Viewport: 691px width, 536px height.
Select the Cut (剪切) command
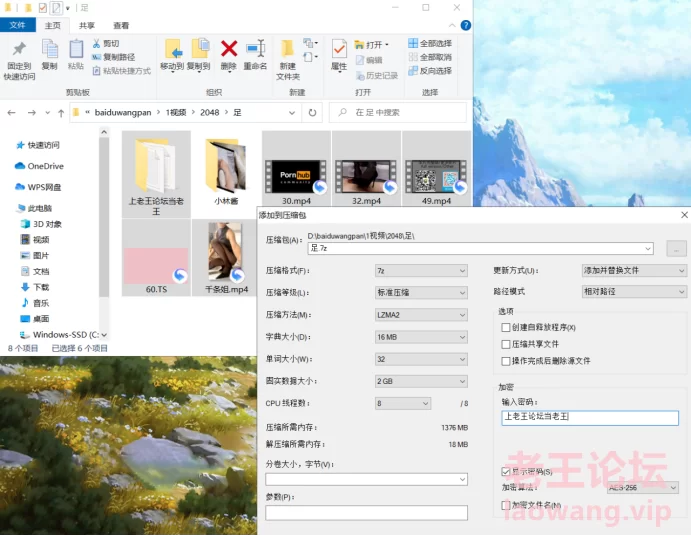(x=106, y=43)
